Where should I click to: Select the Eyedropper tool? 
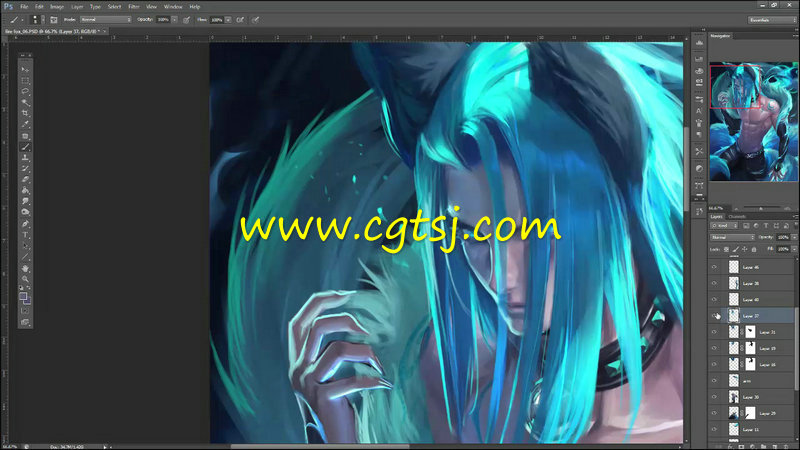click(x=25, y=124)
